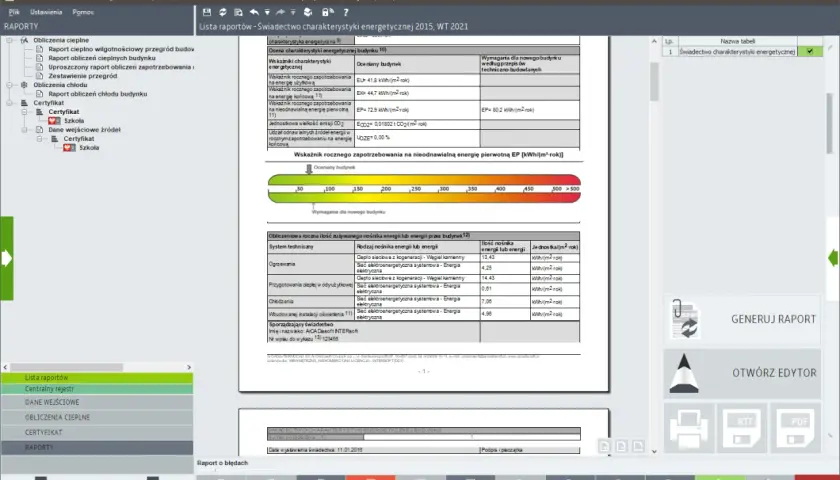Save report as RTF file
This screenshot has height=480, width=840.
(742, 427)
